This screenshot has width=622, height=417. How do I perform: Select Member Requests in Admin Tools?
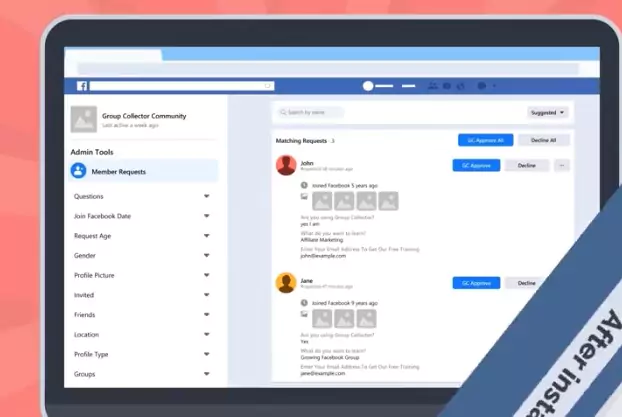click(143, 171)
